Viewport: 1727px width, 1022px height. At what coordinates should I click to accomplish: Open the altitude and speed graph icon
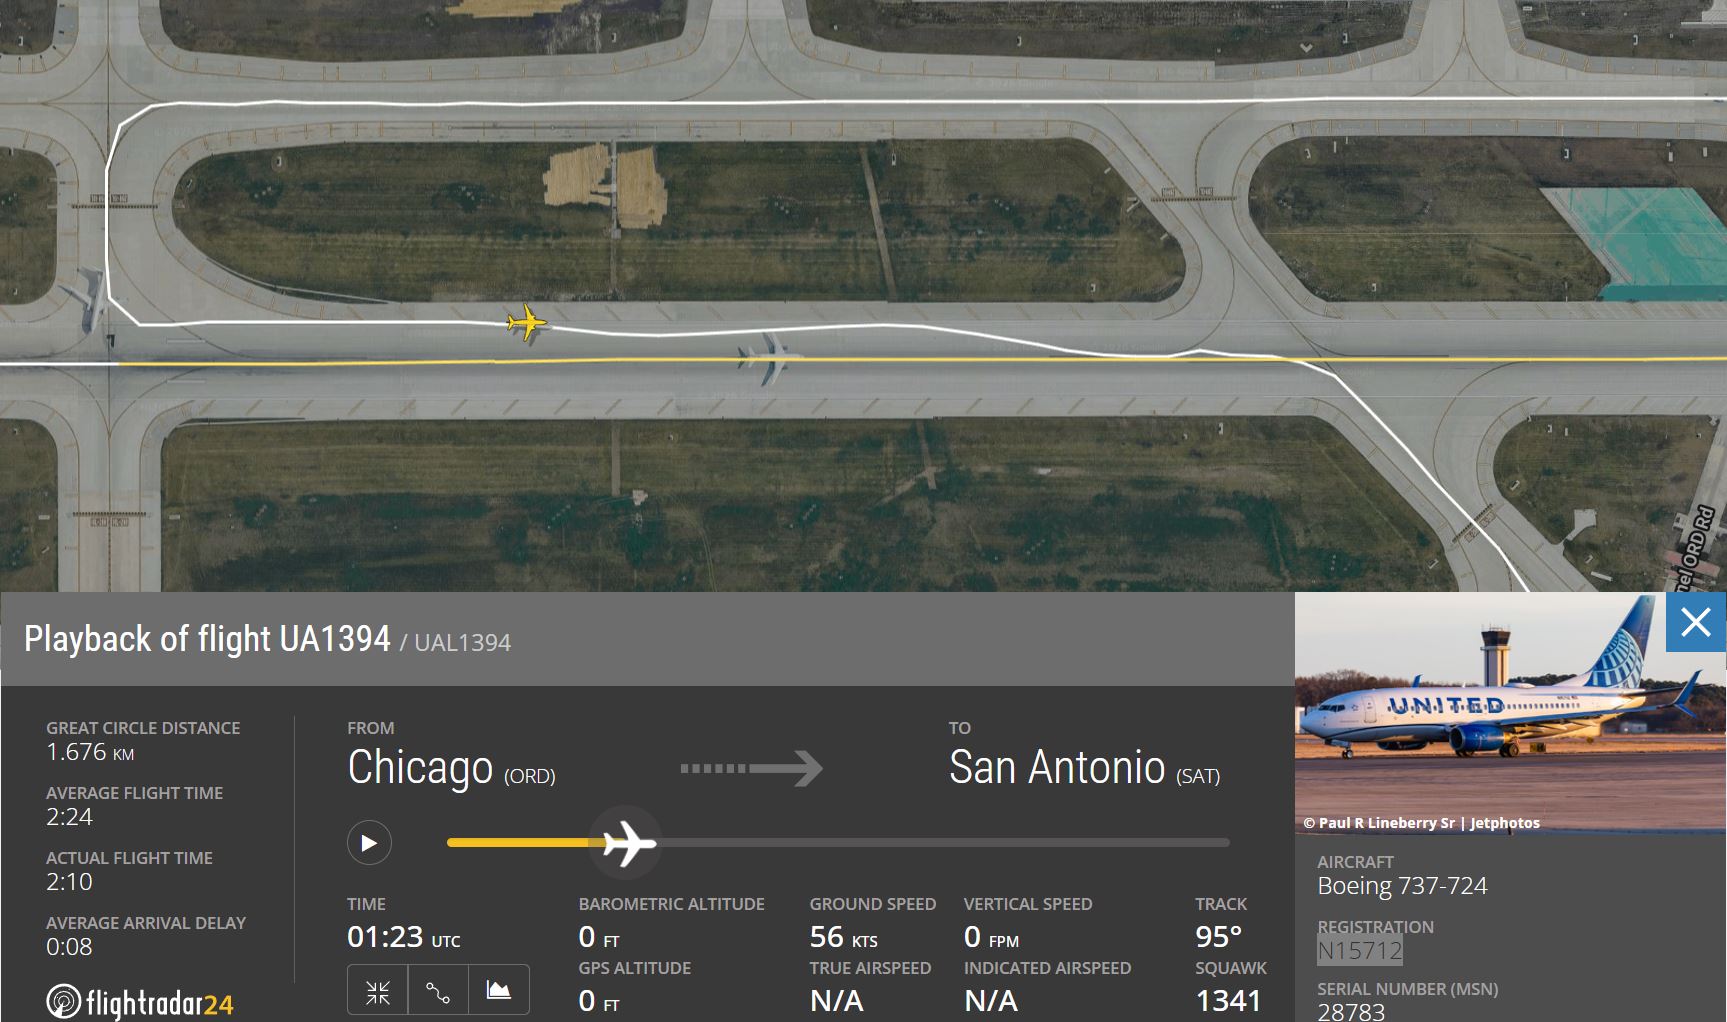tap(498, 991)
